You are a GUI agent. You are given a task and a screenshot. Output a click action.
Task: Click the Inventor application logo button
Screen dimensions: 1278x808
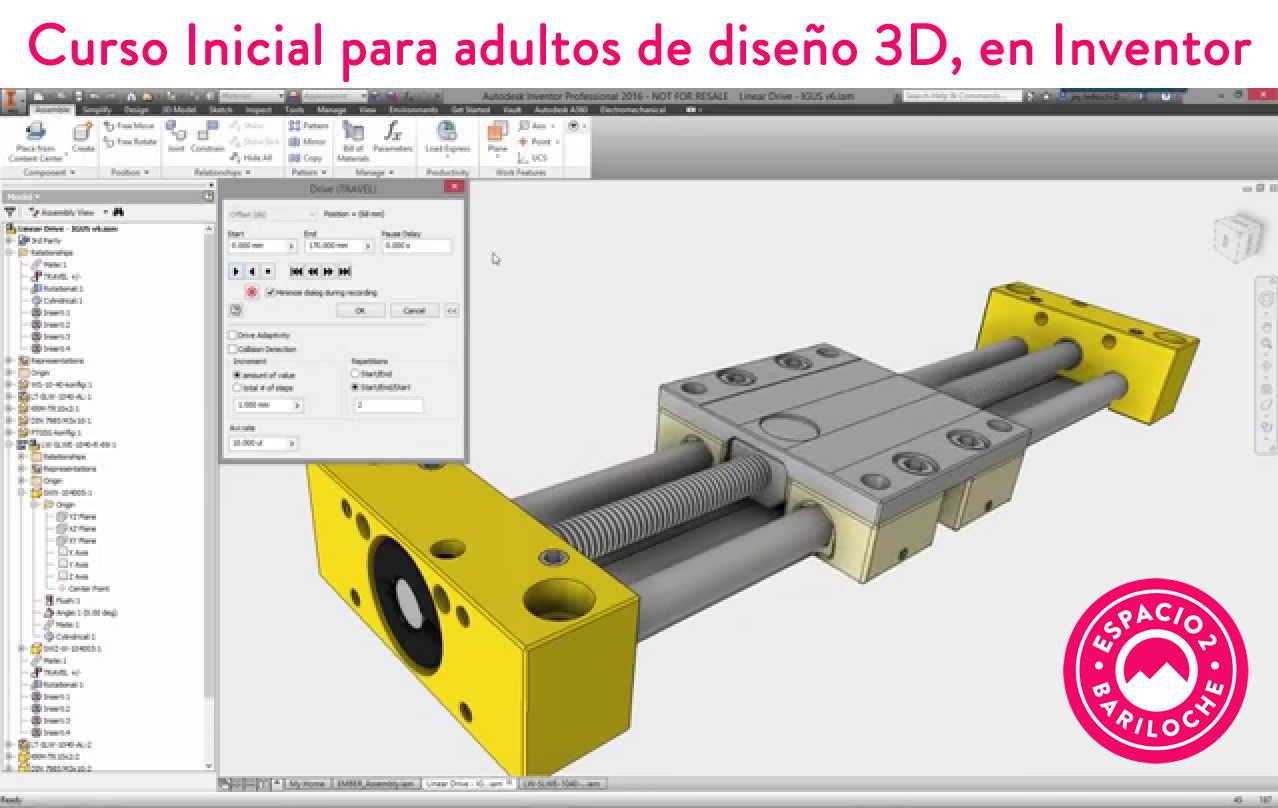pyautogui.click(x=12, y=100)
